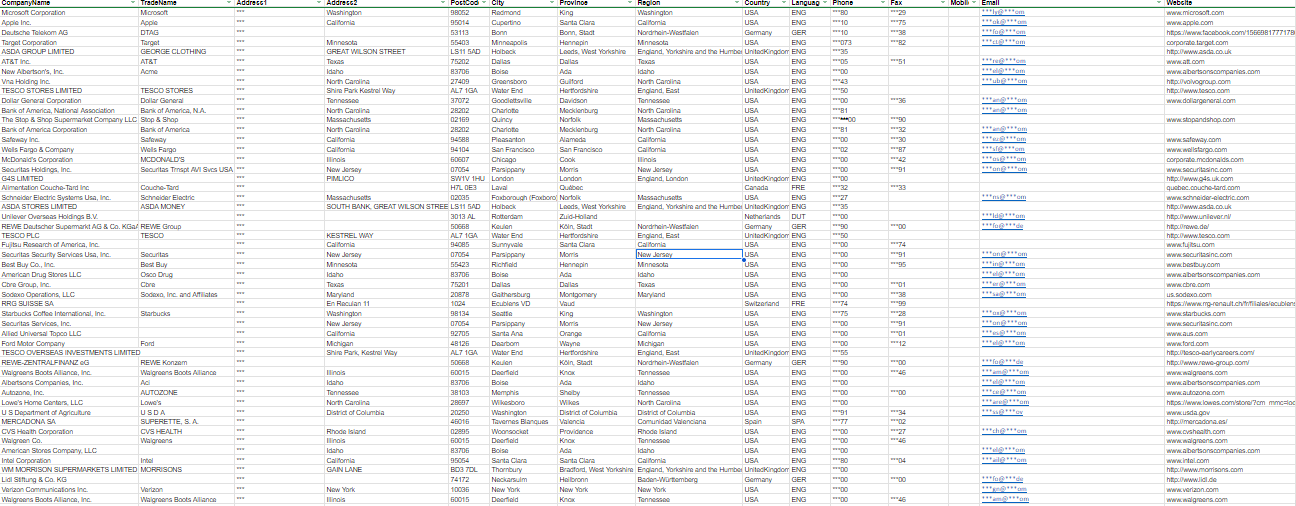
Task: Select the Rotterdam city cell
Action: (x=524, y=217)
